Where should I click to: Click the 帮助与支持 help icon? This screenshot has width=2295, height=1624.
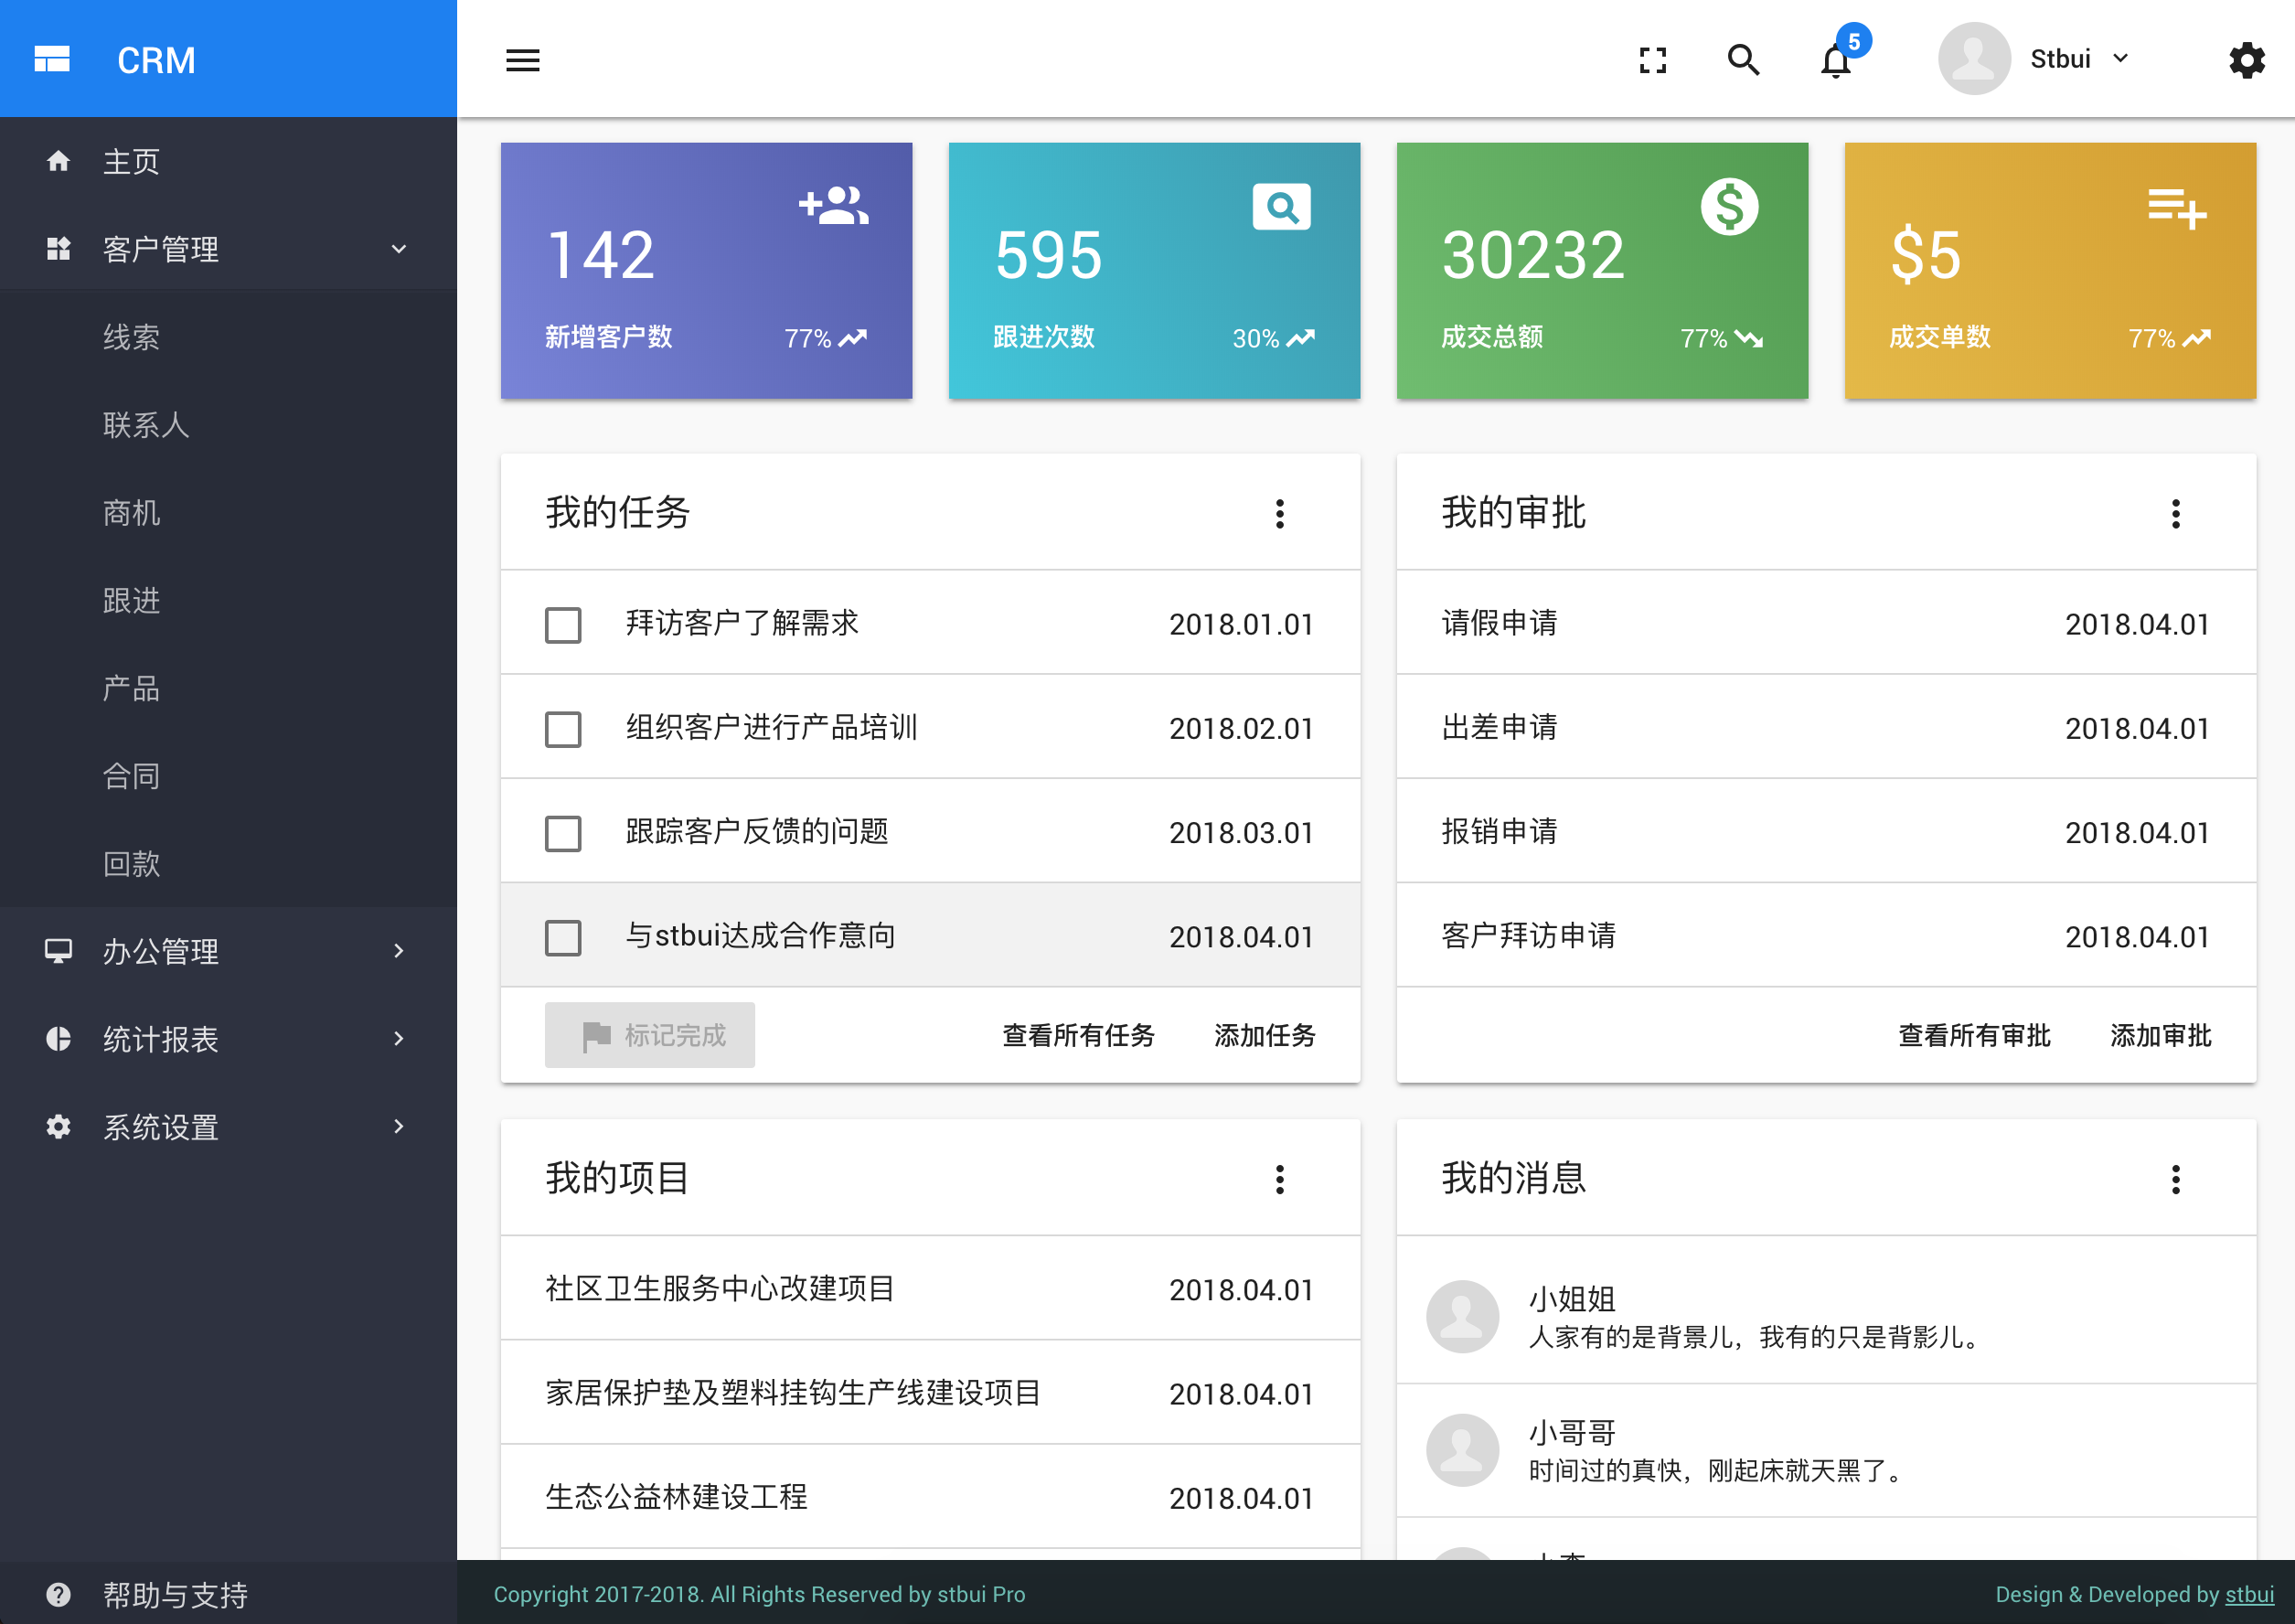pos(58,1594)
